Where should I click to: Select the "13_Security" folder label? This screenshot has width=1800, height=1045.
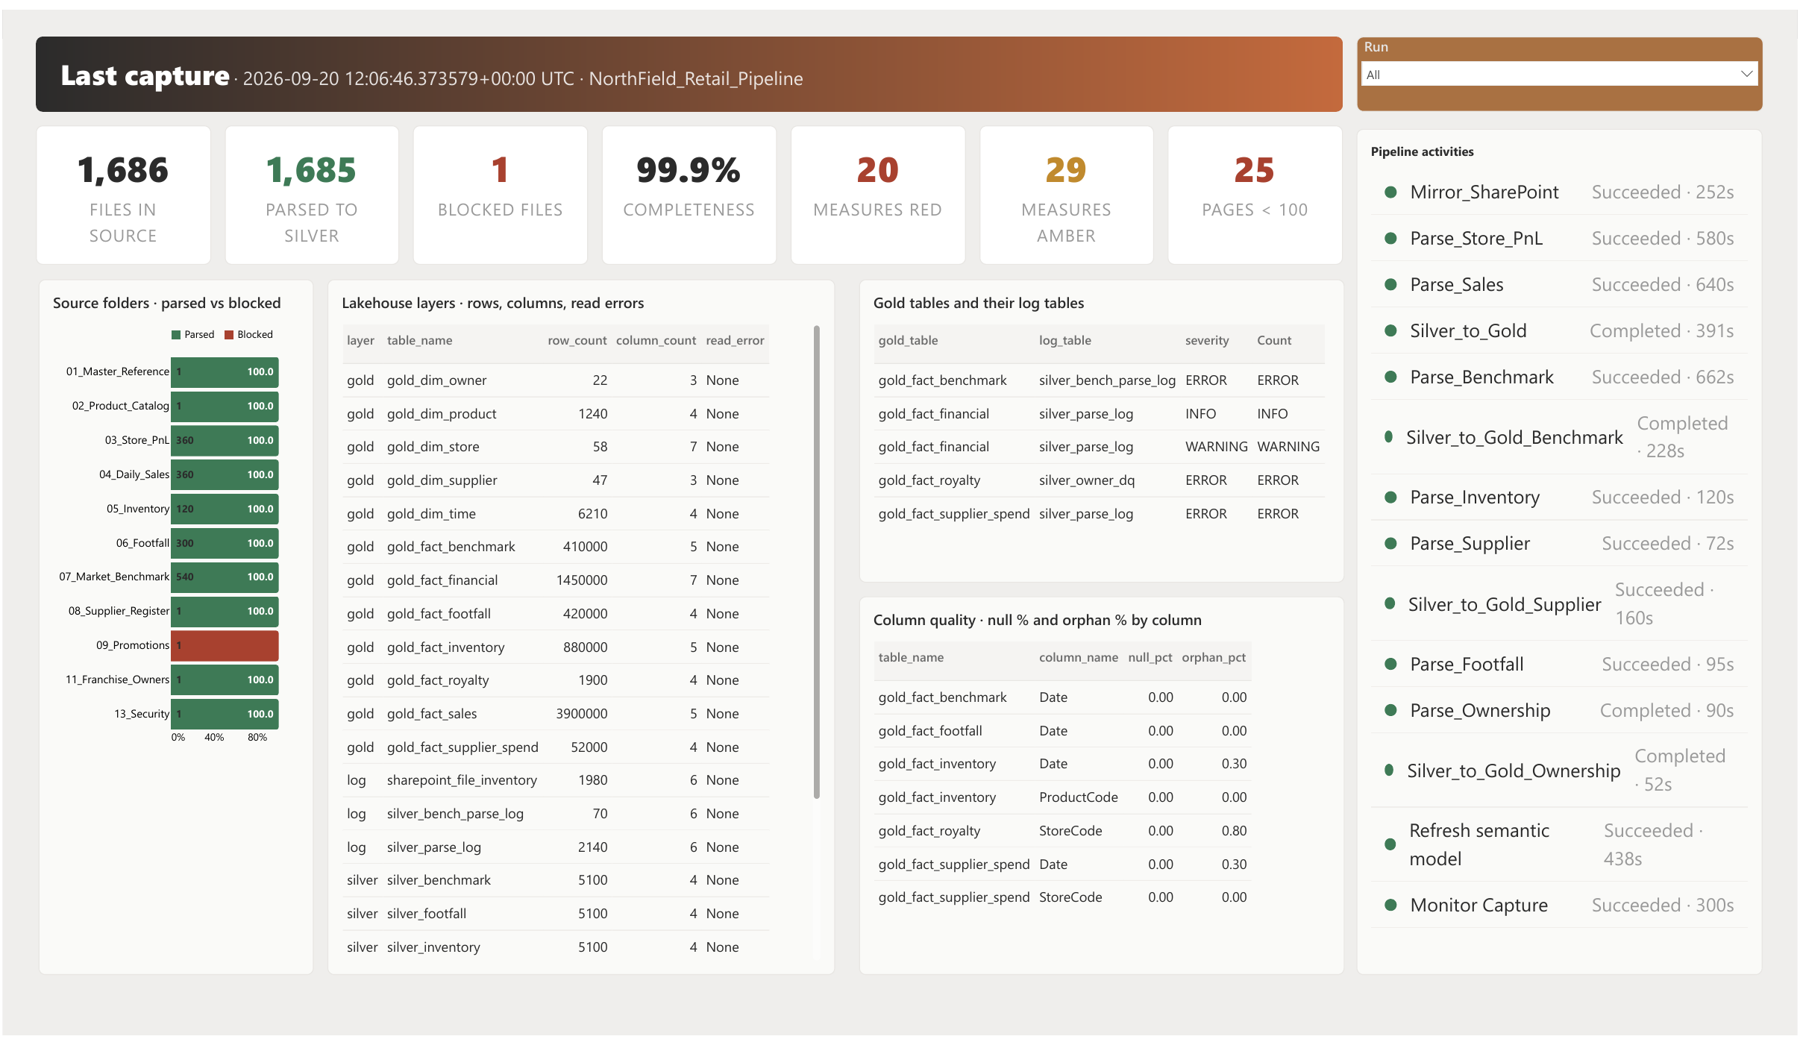point(141,714)
